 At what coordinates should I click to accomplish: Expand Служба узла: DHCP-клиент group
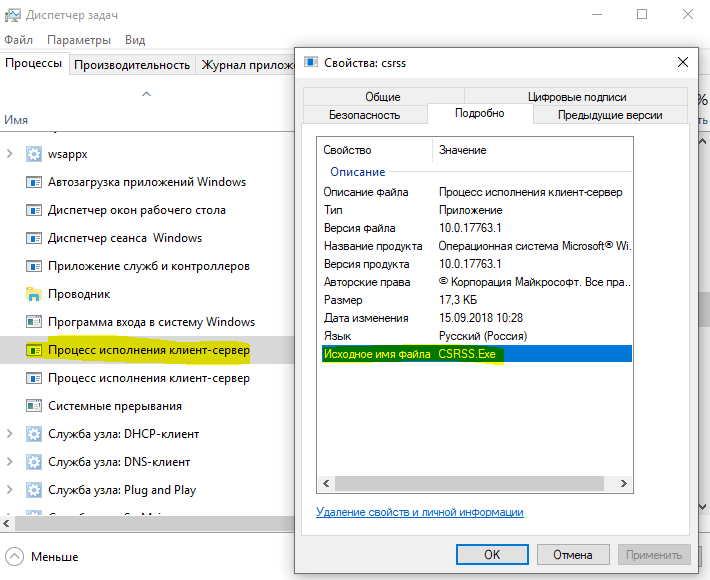click(x=10, y=434)
